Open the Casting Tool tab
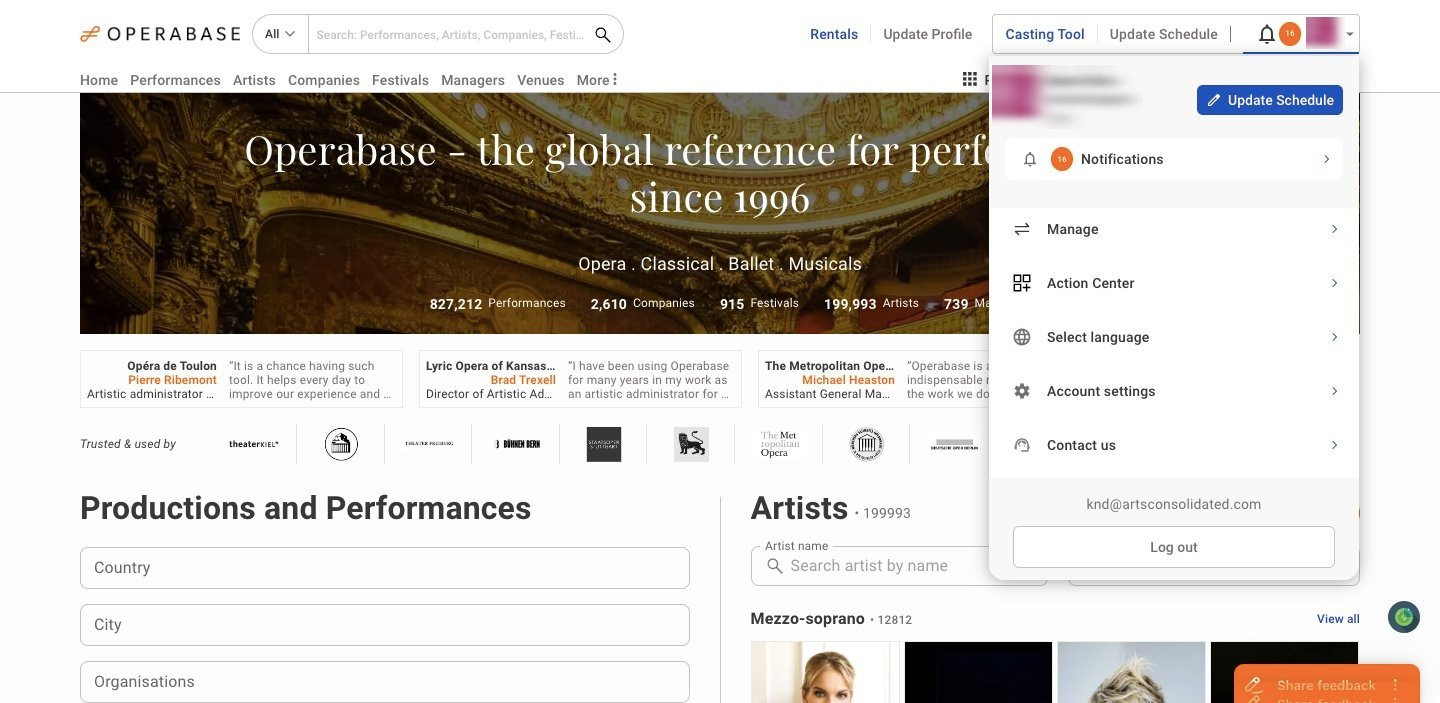 pyautogui.click(x=1045, y=34)
